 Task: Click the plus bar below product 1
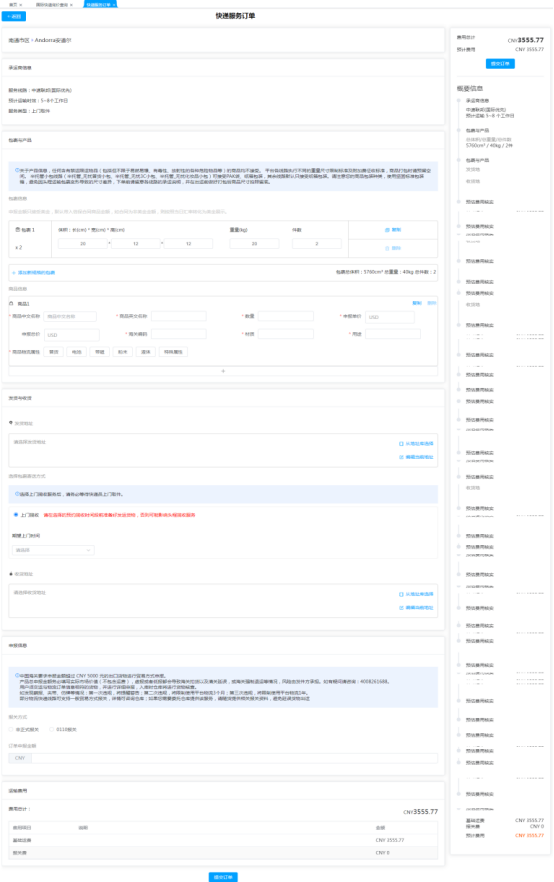223,371
